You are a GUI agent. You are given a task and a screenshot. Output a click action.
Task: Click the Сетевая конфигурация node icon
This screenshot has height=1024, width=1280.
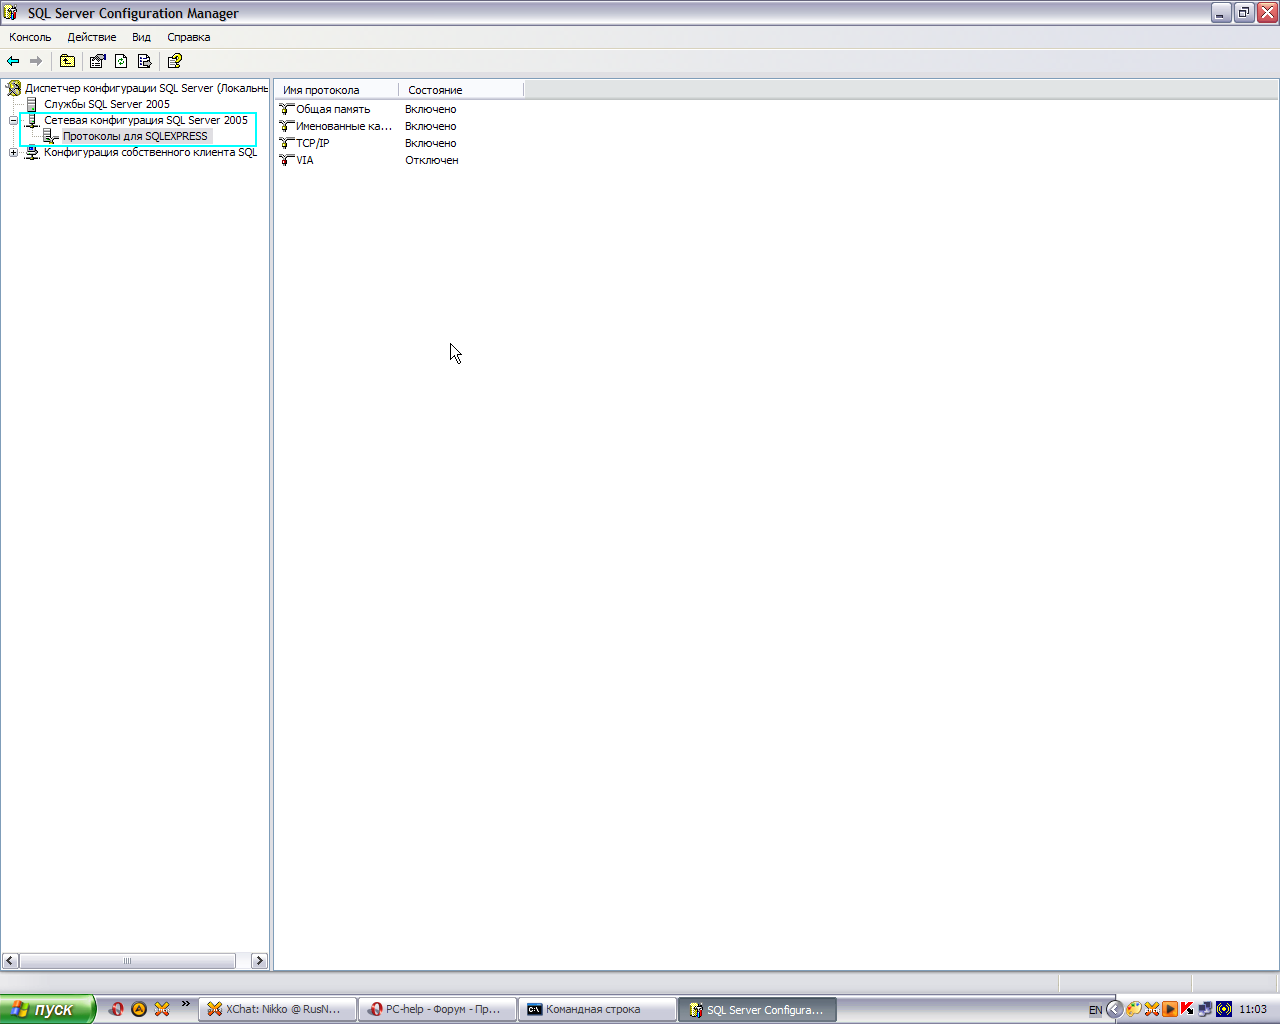coord(32,120)
